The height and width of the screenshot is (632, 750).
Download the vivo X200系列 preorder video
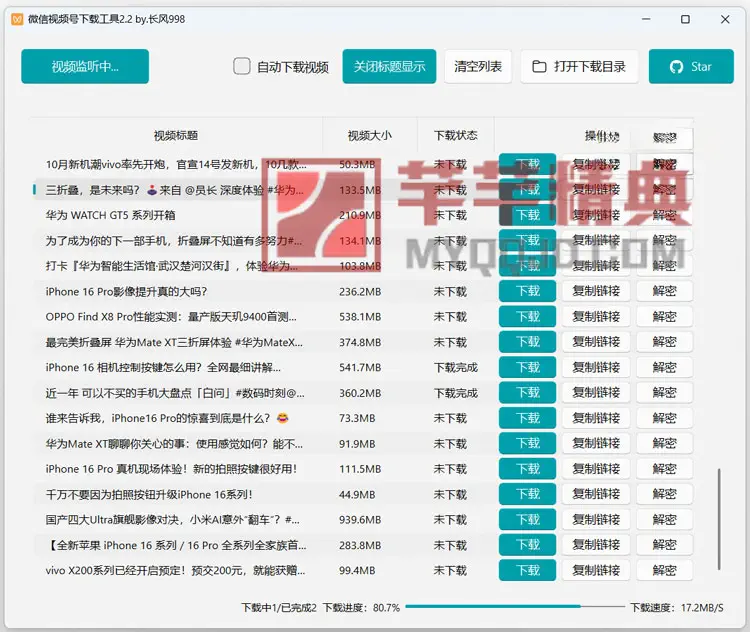pyautogui.click(x=527, y=570)
